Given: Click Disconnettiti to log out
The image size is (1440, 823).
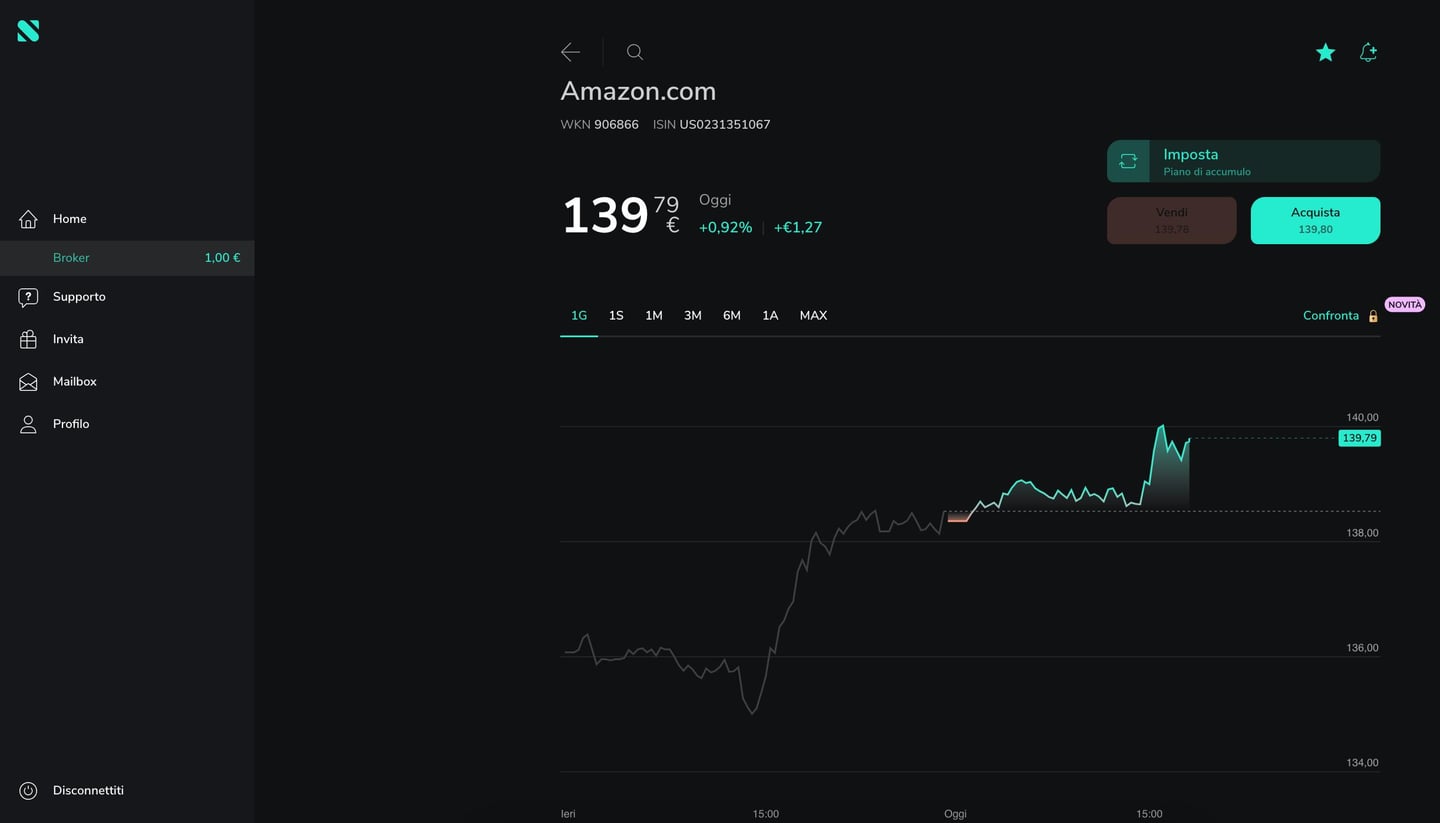Looking at the screenshot, I should click(x=87, y=790).
